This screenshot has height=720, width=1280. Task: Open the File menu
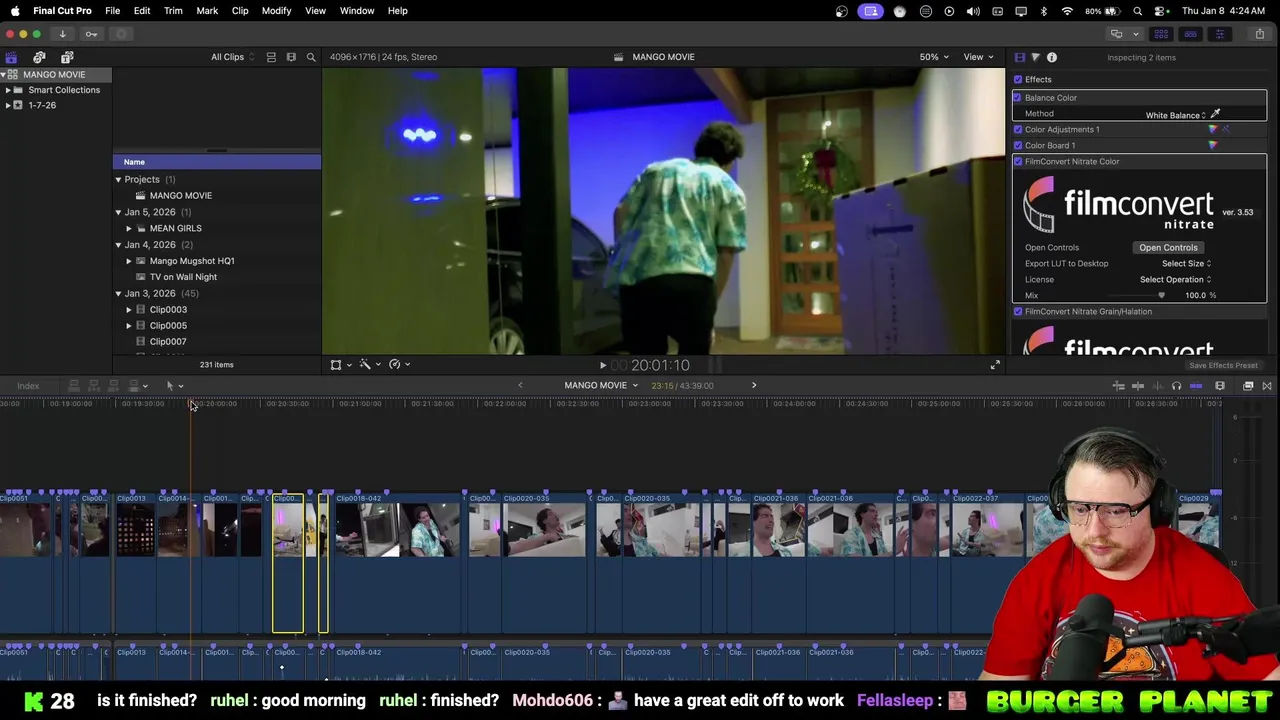(x=112, y=11)
